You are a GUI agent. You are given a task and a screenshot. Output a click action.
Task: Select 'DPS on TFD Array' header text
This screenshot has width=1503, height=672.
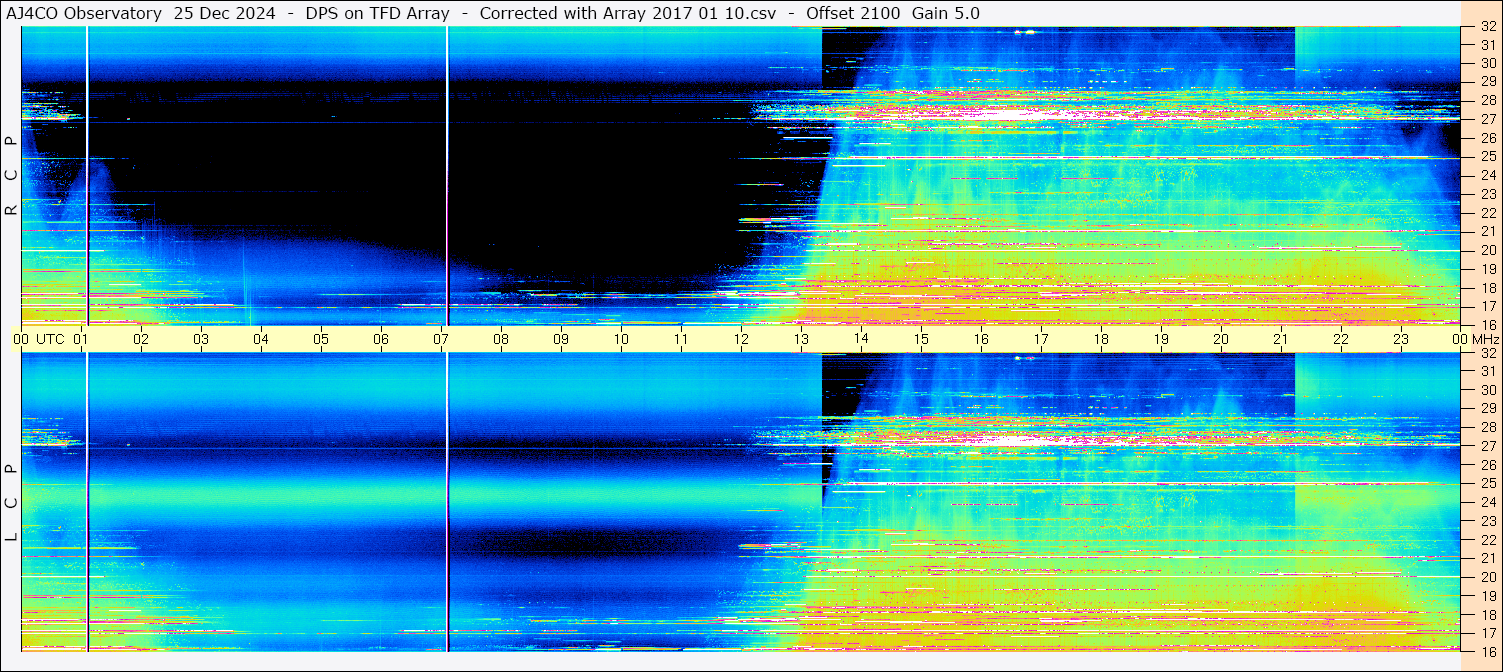coord(377,14)
